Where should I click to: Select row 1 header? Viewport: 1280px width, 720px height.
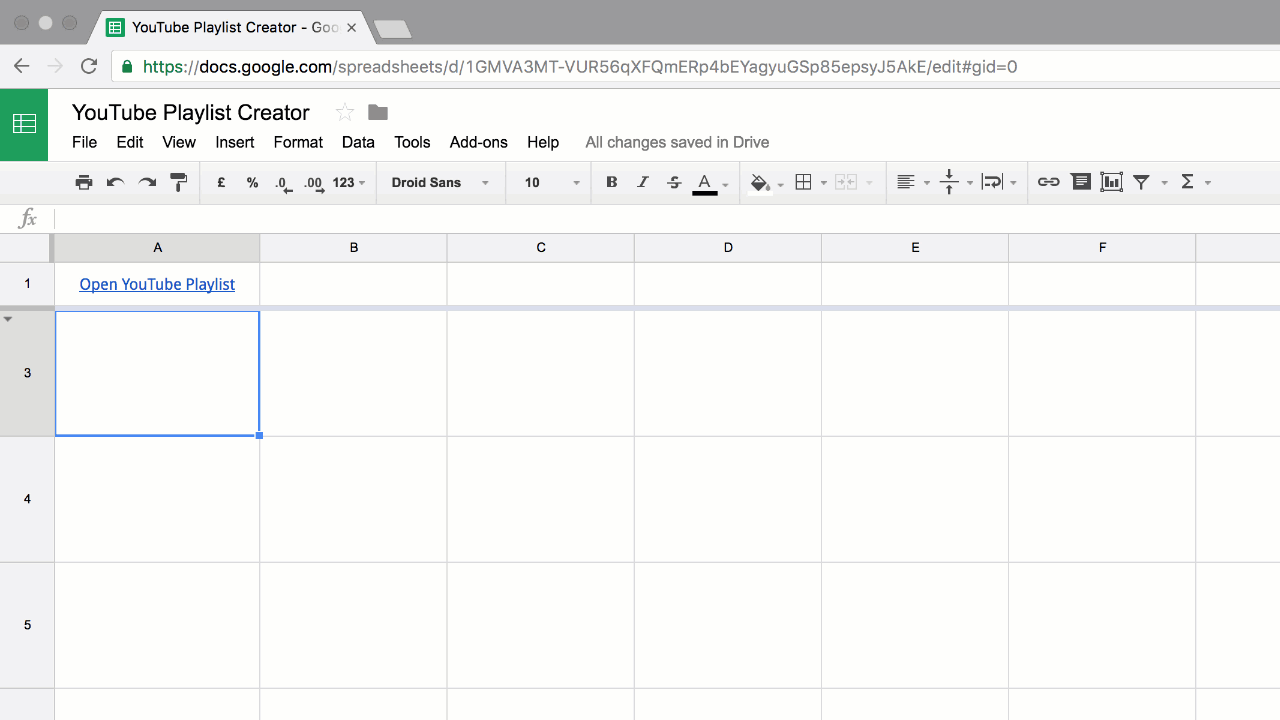[x=27, y=284]
